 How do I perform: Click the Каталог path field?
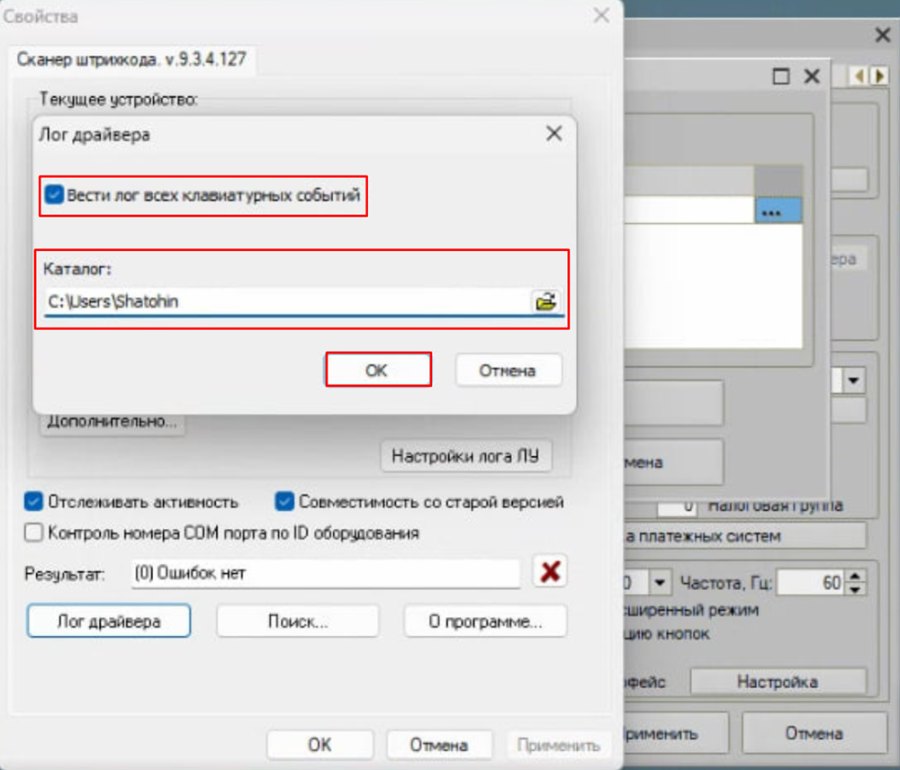coord(287,301)
